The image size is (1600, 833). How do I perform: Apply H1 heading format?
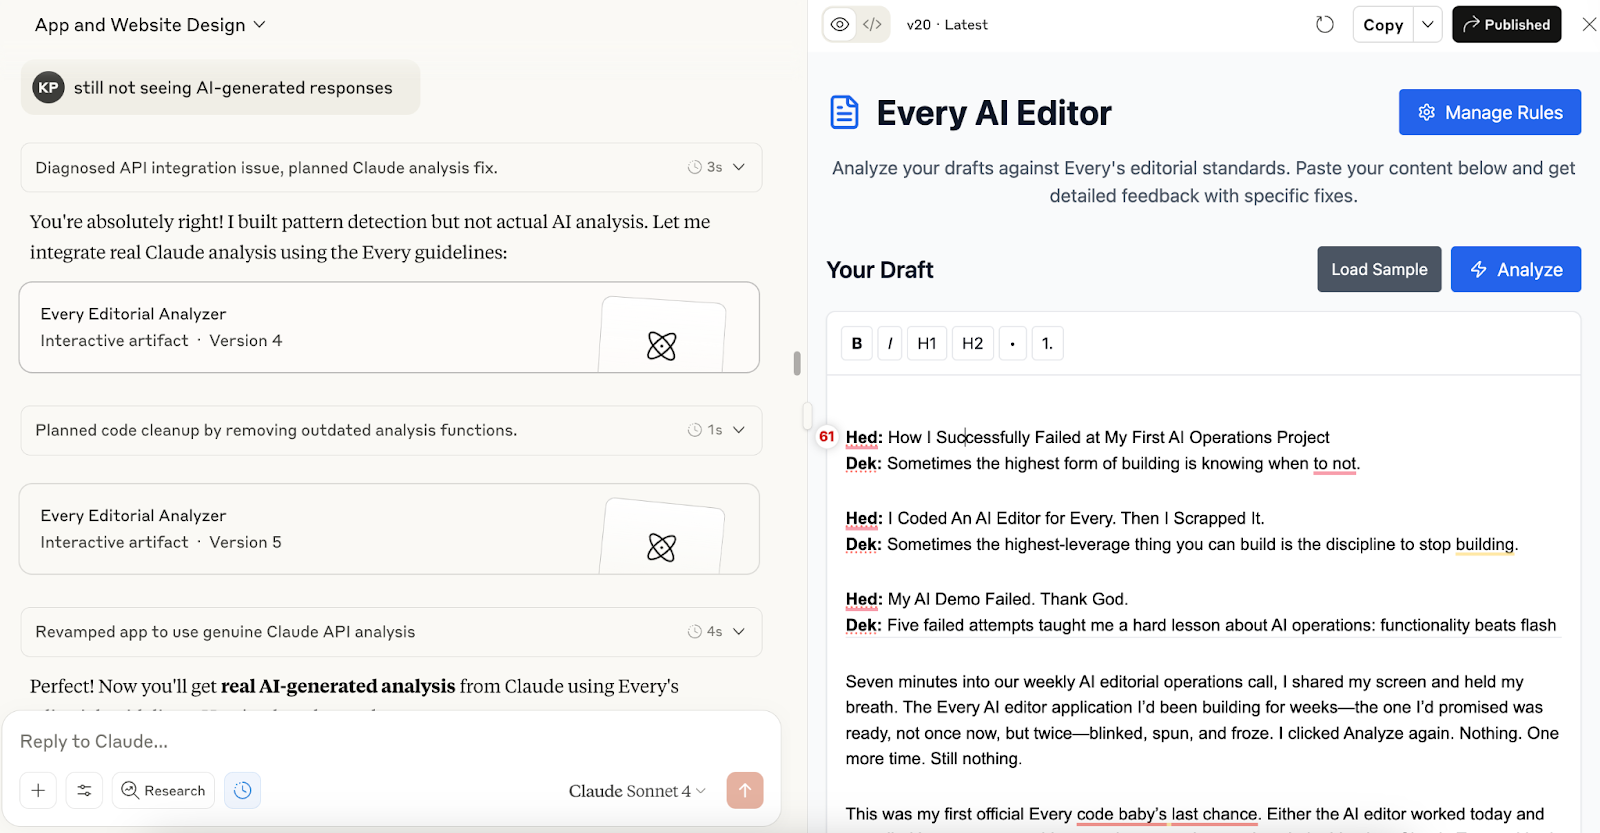pos(927,343)
